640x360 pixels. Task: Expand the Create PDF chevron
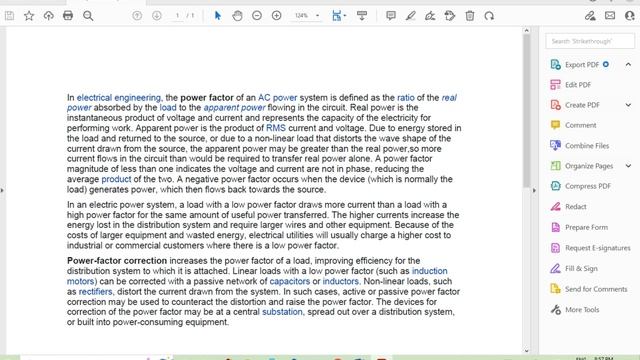[628, 105]
